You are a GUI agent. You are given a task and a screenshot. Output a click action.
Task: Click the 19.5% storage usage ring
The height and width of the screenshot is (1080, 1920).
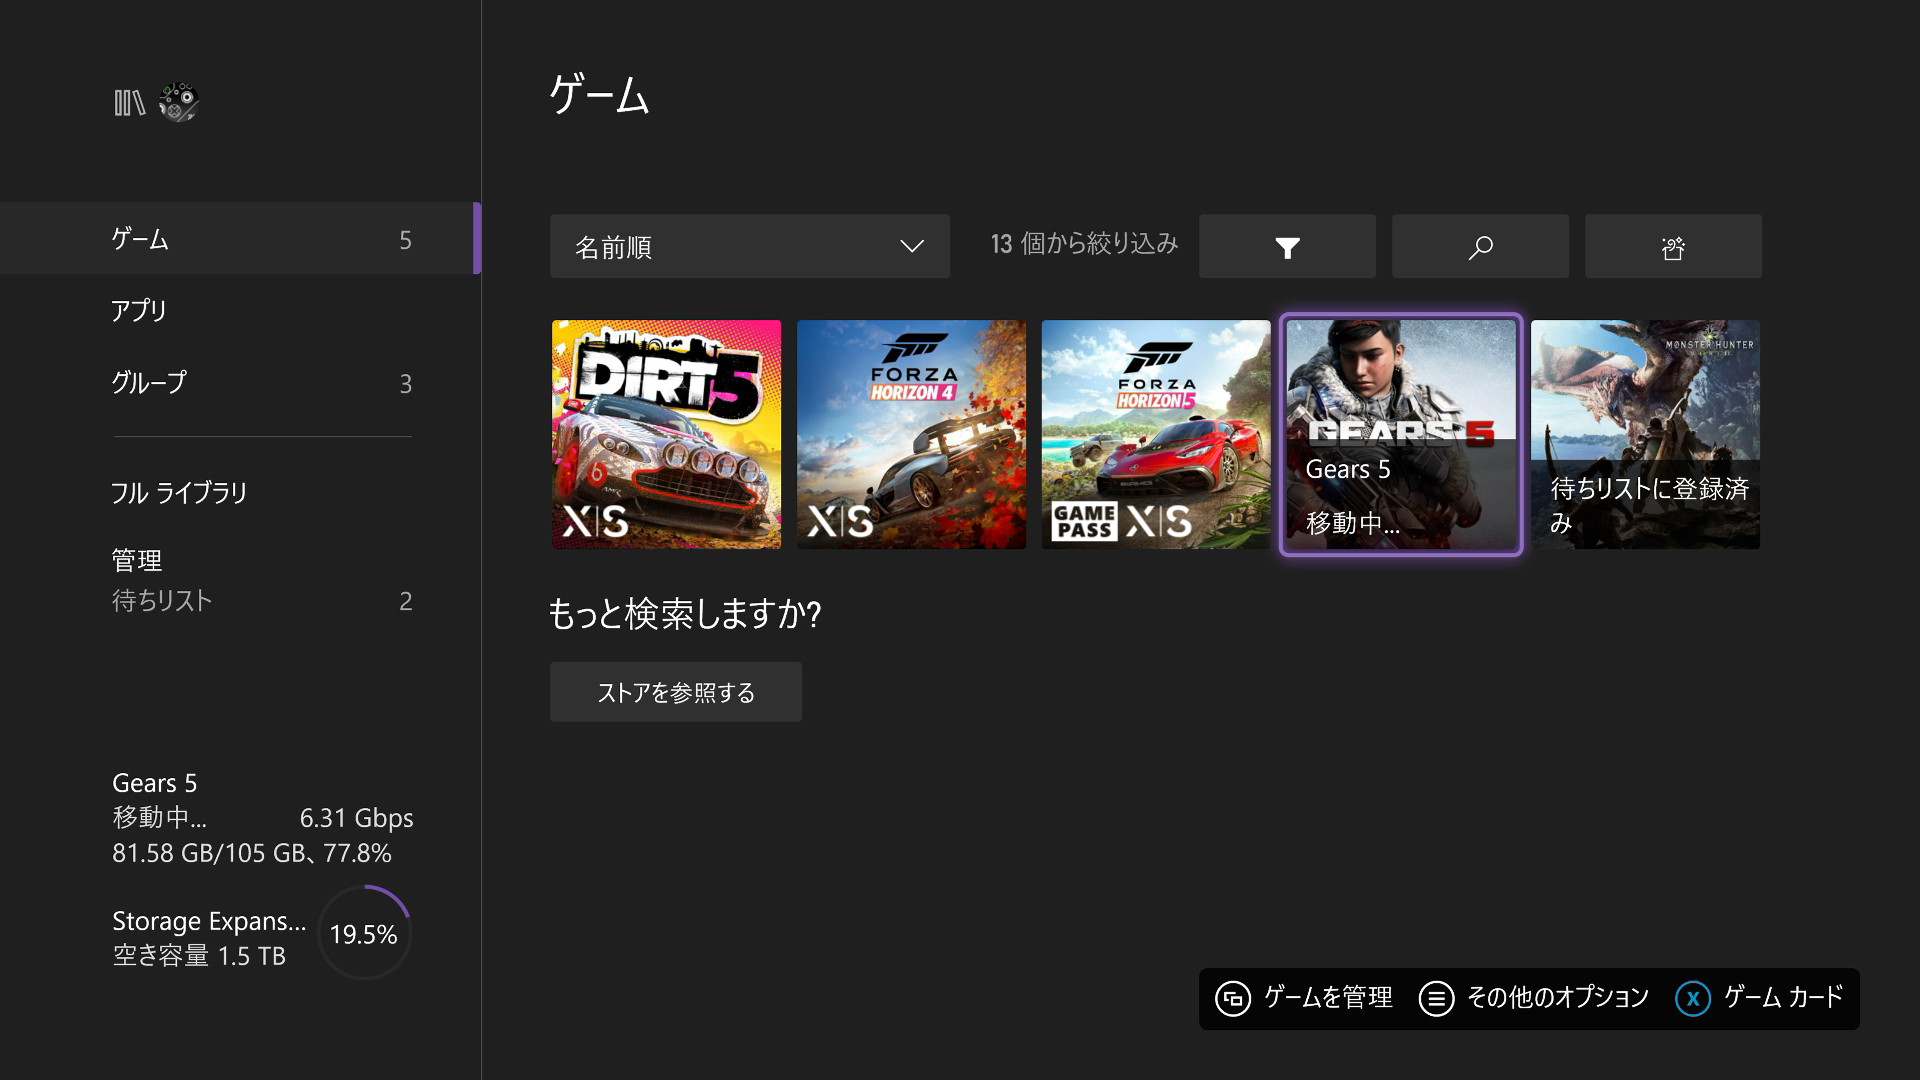coord(364,933)
